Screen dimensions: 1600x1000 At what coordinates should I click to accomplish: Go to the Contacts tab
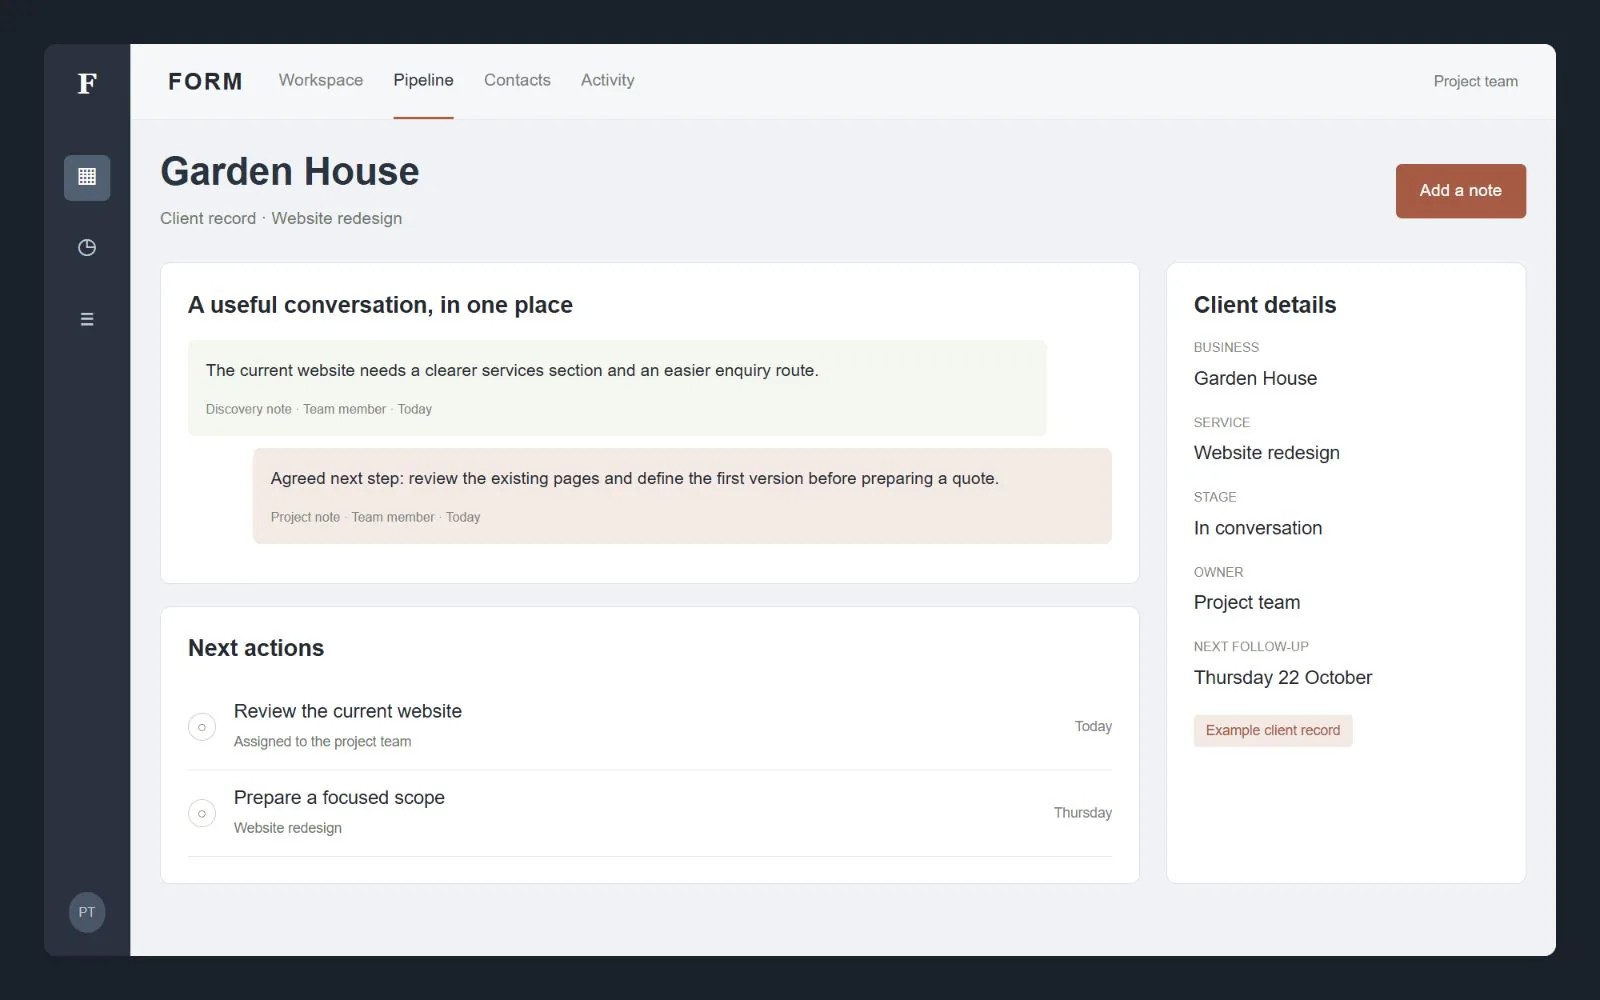click(517, 80)
